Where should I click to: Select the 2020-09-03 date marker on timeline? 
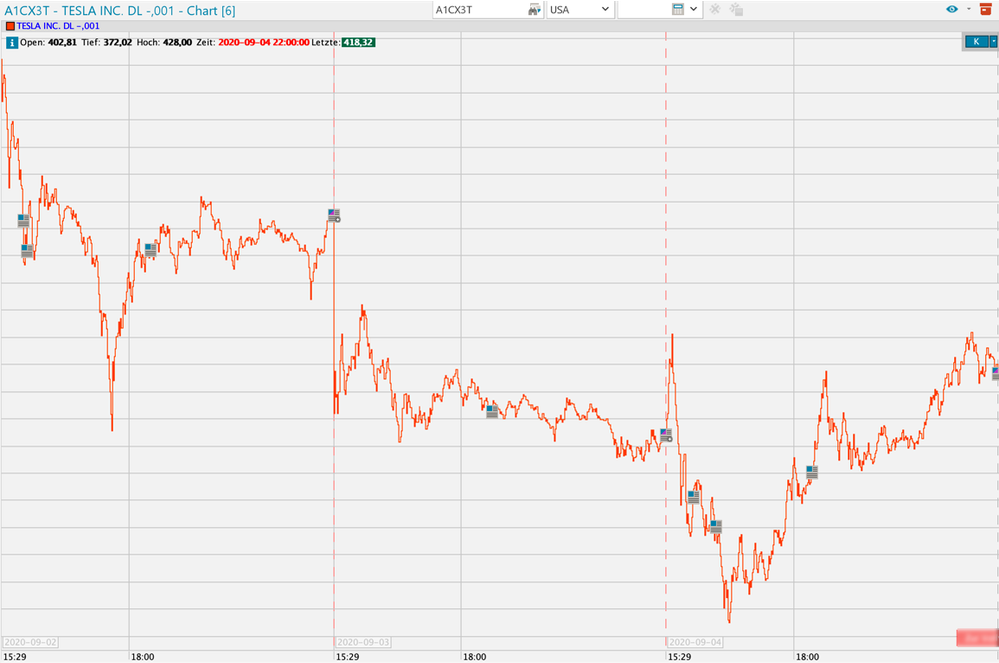364,641
